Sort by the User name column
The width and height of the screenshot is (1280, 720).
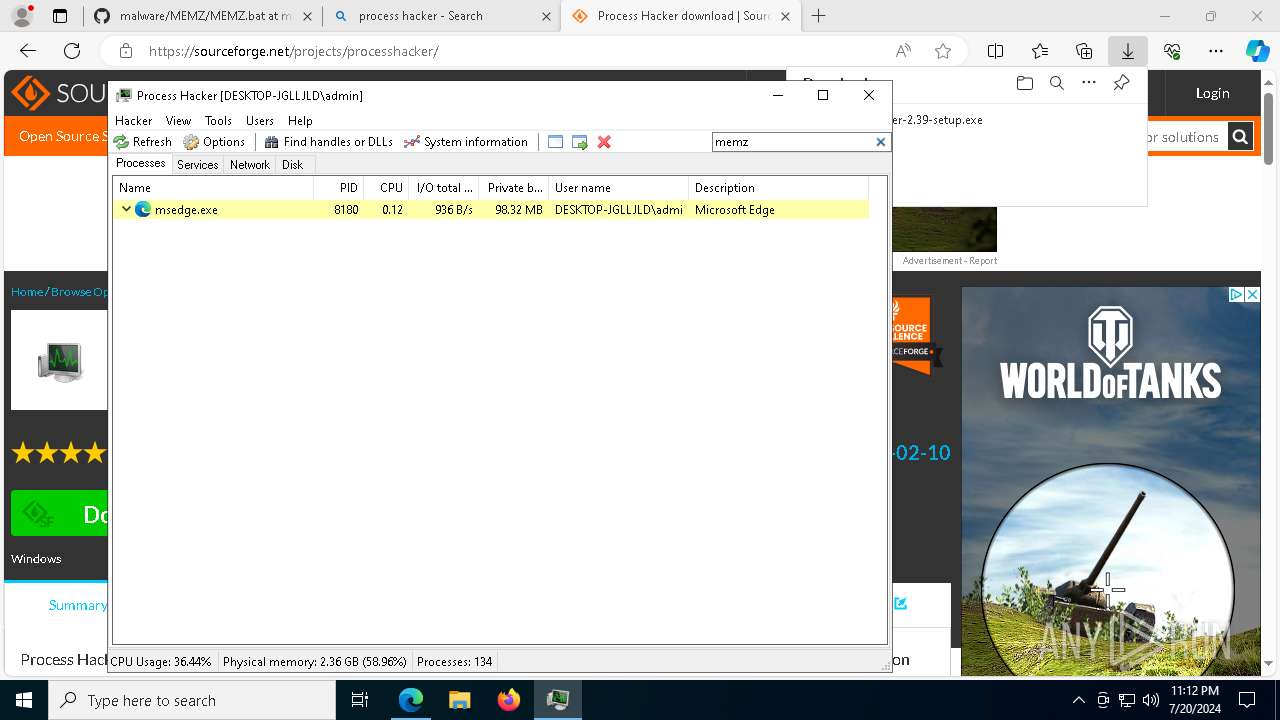coord(618,187)
